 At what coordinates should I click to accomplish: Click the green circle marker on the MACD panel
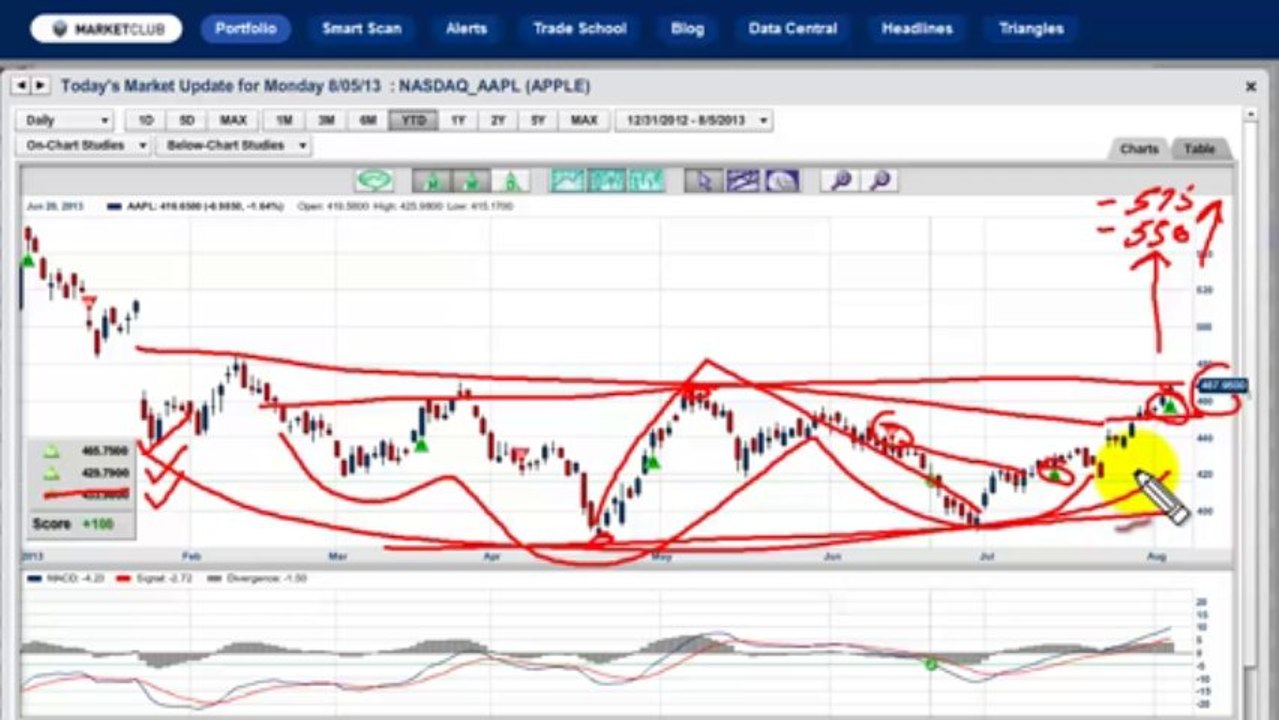pos(930,664)
